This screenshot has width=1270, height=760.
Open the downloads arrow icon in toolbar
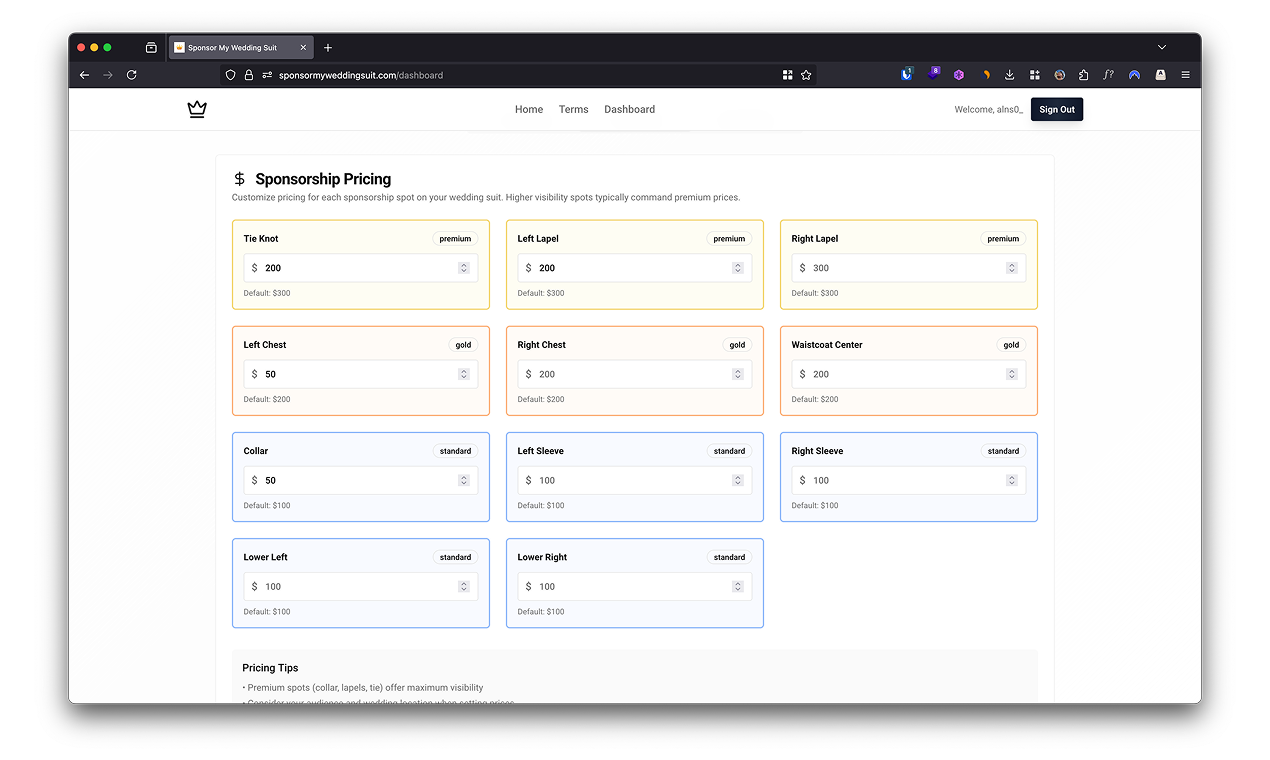coord(1010,75)
